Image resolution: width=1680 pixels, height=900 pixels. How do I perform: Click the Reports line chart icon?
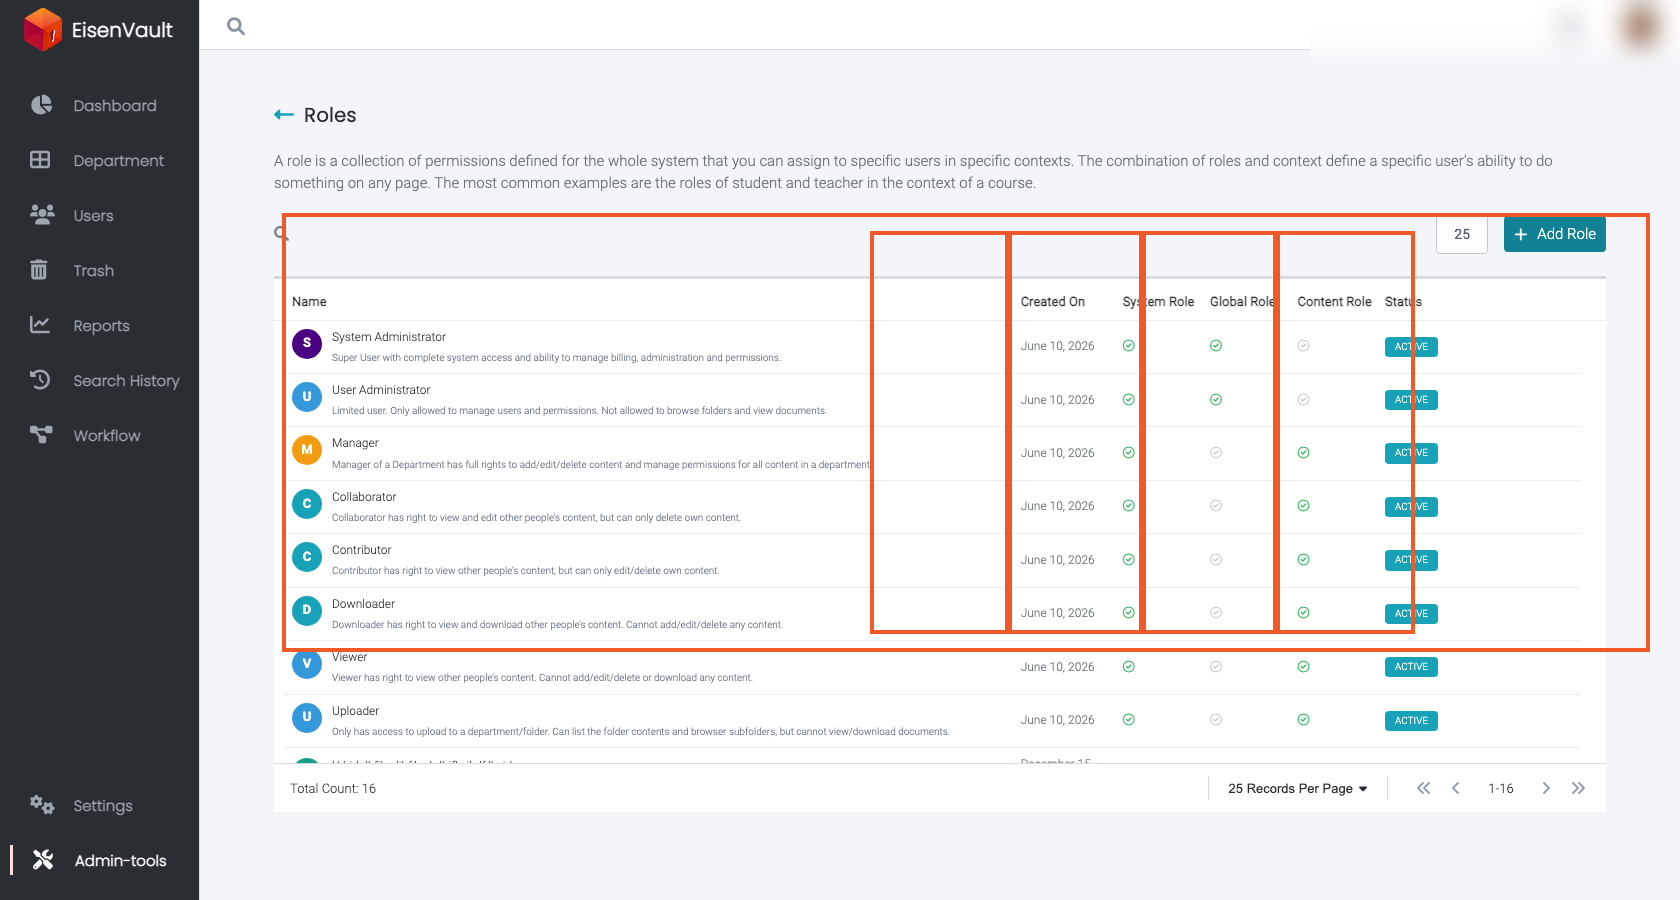pos(40,325)
